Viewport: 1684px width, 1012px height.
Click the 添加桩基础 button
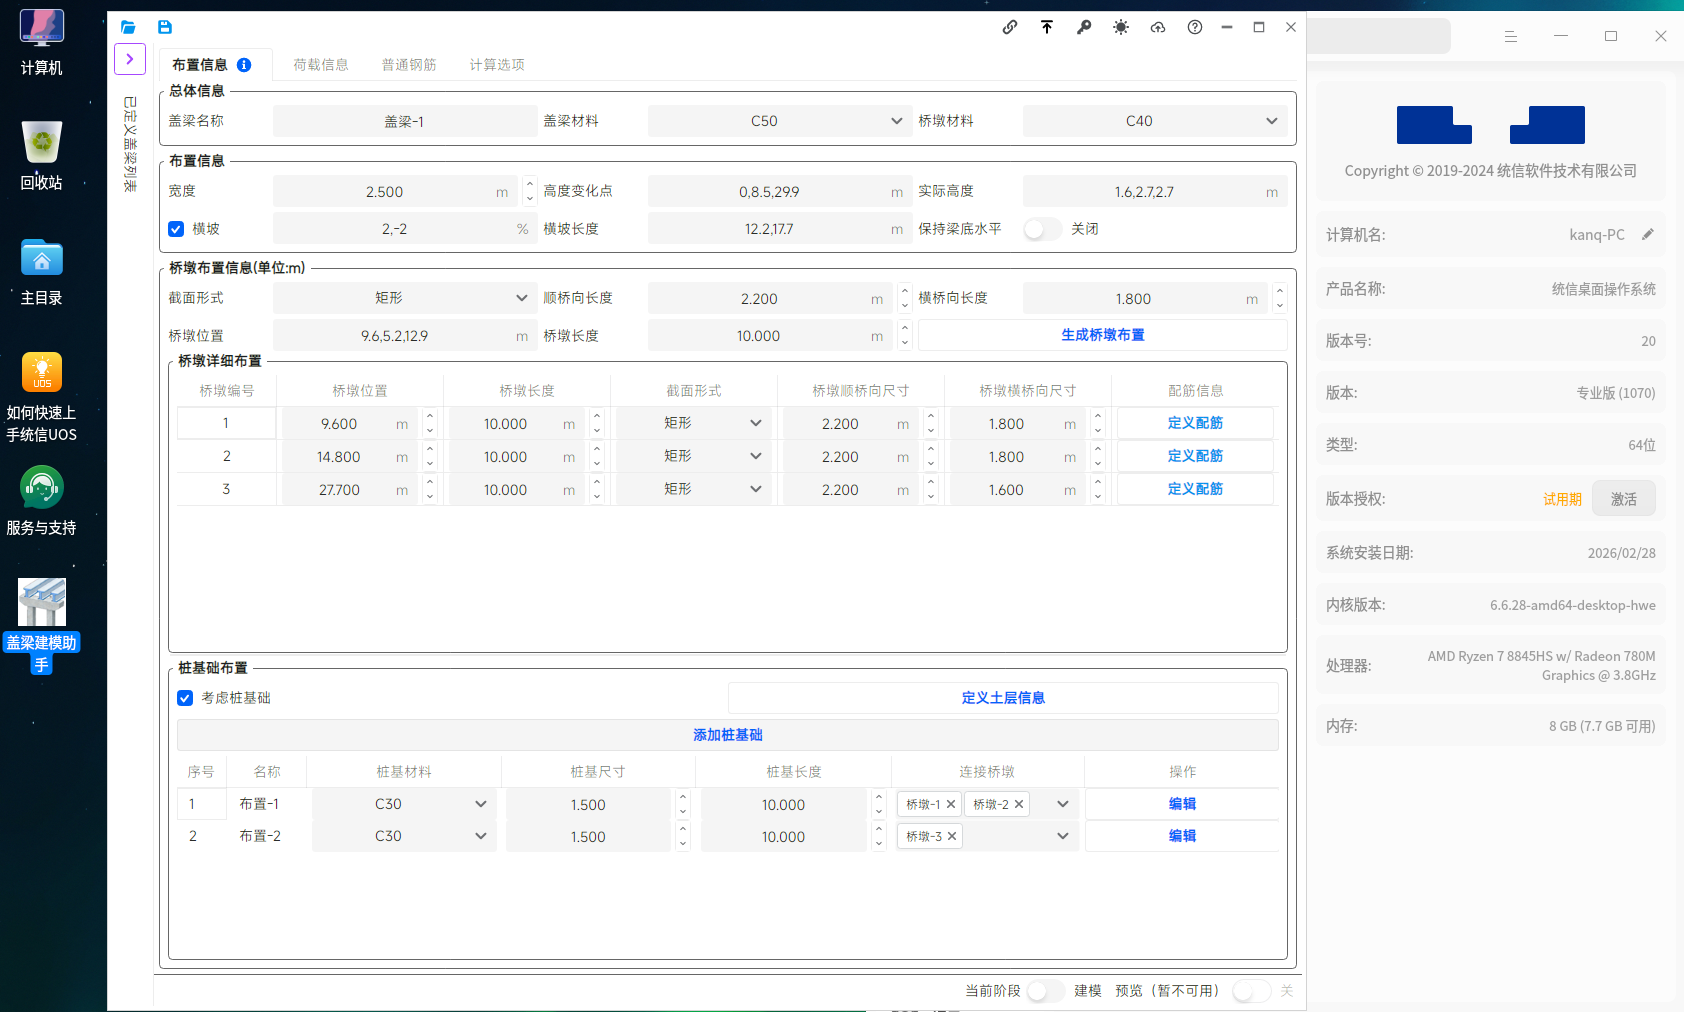[727, 735]
